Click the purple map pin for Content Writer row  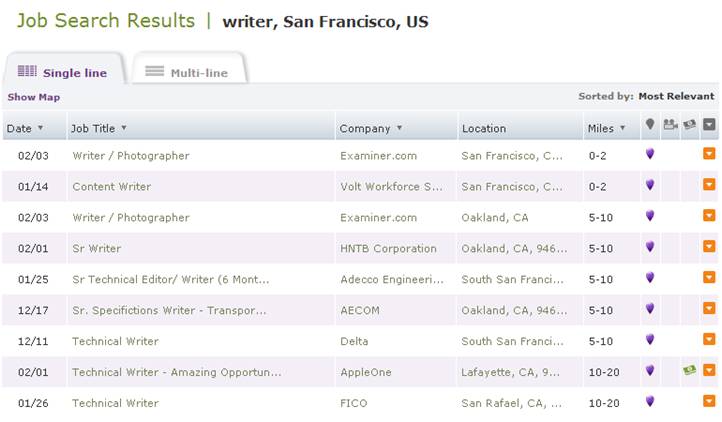pyautogui.click(x=650, y=185)
